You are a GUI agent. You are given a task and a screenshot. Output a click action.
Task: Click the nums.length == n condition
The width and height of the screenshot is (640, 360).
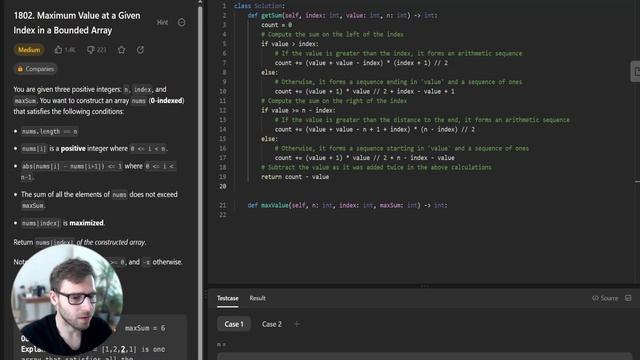point(49,131)
